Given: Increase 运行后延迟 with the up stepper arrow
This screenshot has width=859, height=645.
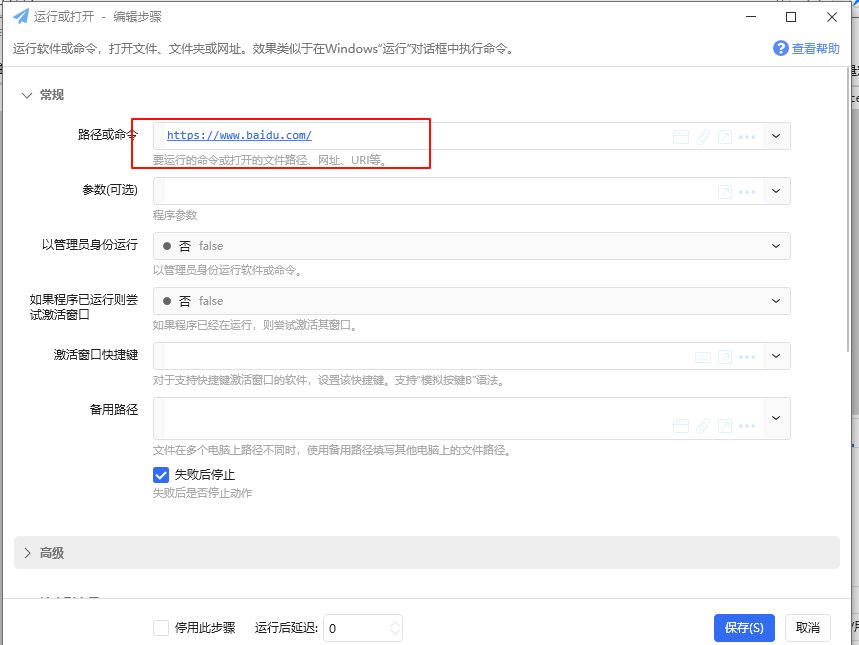Looking at the screenshot, I should point(395,624).
